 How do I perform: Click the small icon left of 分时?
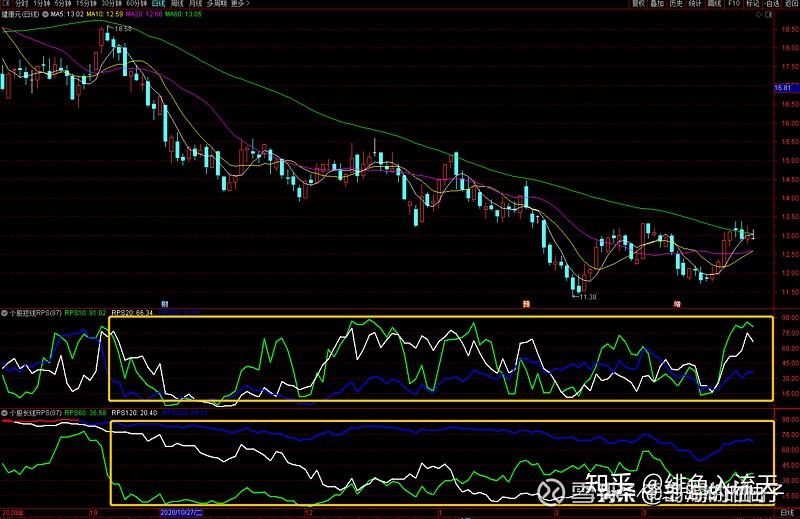(7, 3)
